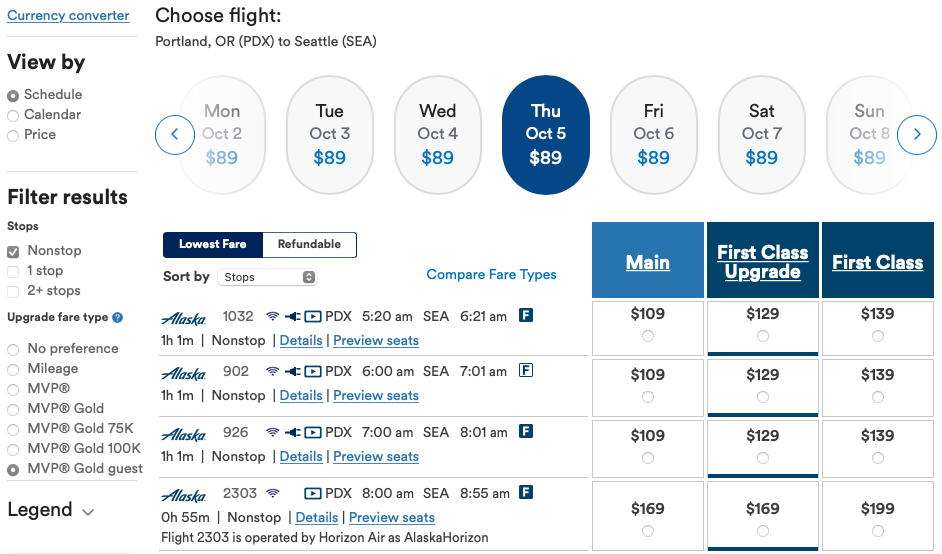Click the Upgrade fare type help icon
Viewport: 942px width, 554px height.
pos(118,318)
